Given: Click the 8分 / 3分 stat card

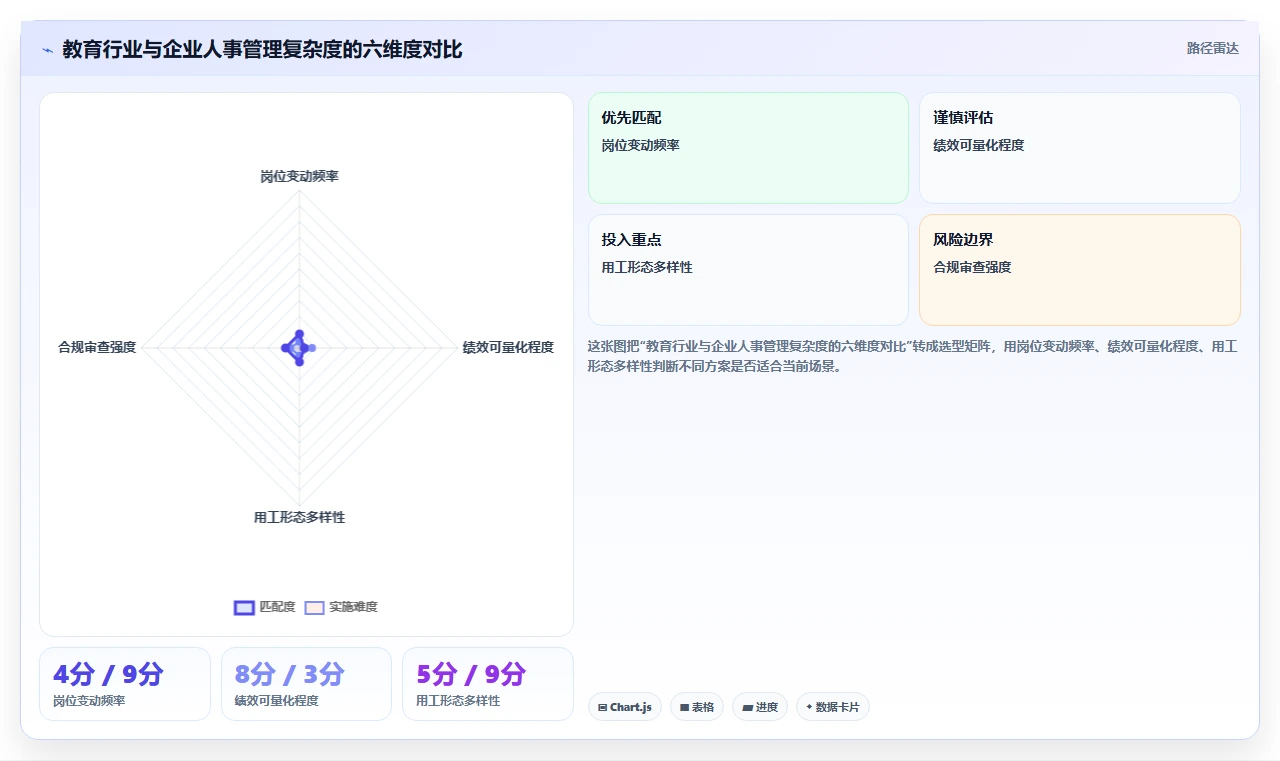Looking at the screenshot, I should click(x=306, y=684).
